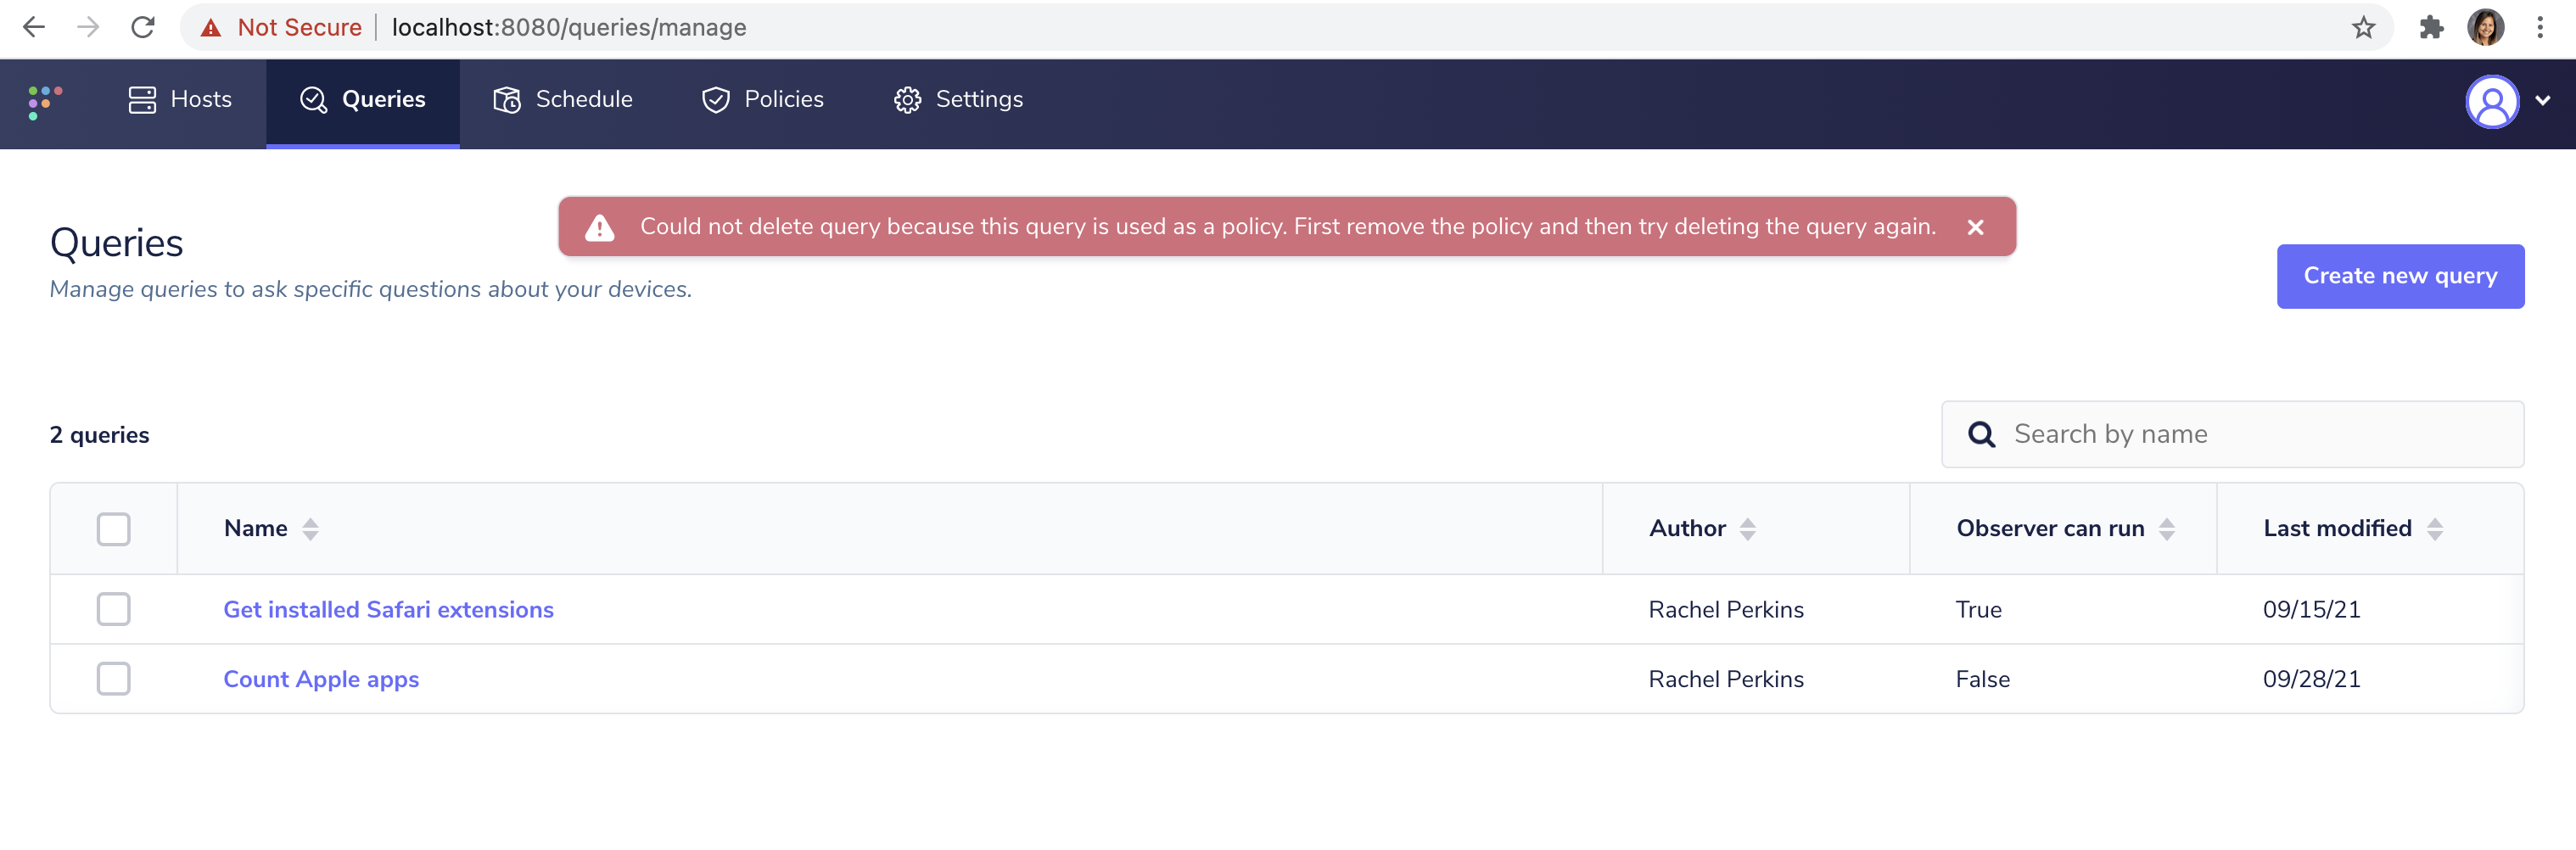Image resolution: width=2576 pixels, height=850 pixels.
Task: Open the Count Apple apps query
Action: pos(321,680)
